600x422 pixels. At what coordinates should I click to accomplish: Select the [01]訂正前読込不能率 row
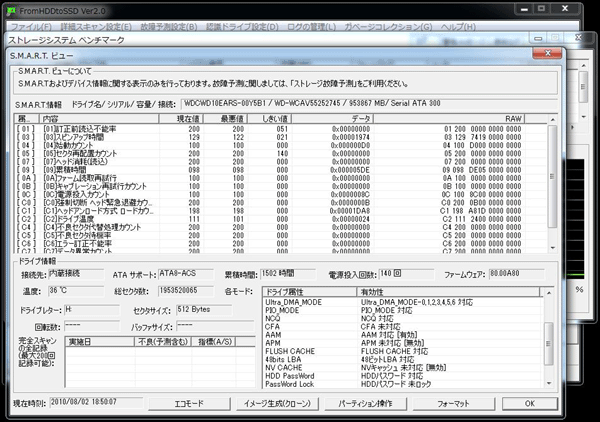(281, 129)
